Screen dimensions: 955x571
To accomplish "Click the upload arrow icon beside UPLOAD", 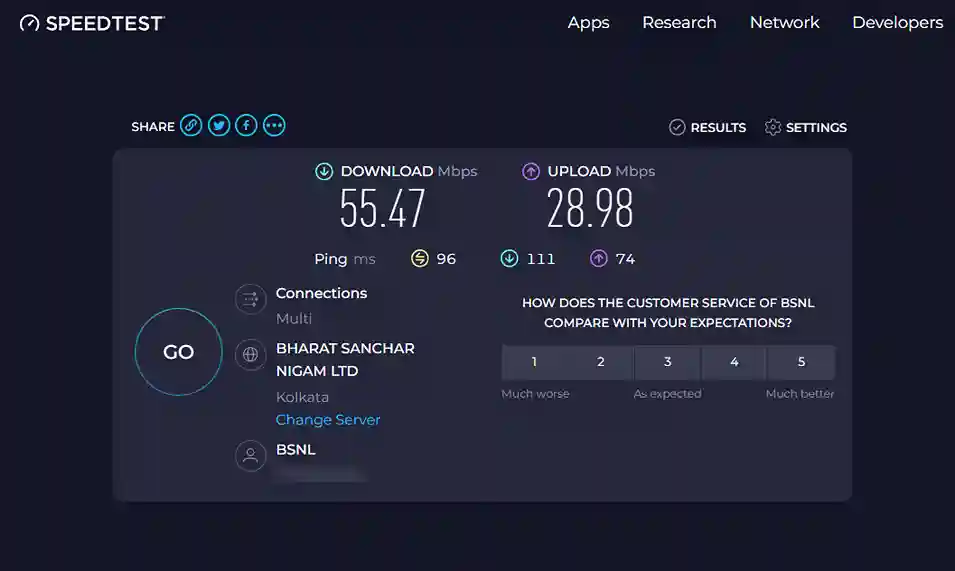I will [530, 172].
